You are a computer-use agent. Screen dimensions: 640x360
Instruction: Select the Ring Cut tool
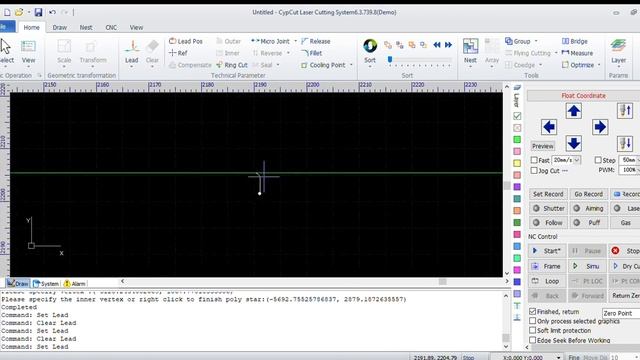[x=232, y=65]
